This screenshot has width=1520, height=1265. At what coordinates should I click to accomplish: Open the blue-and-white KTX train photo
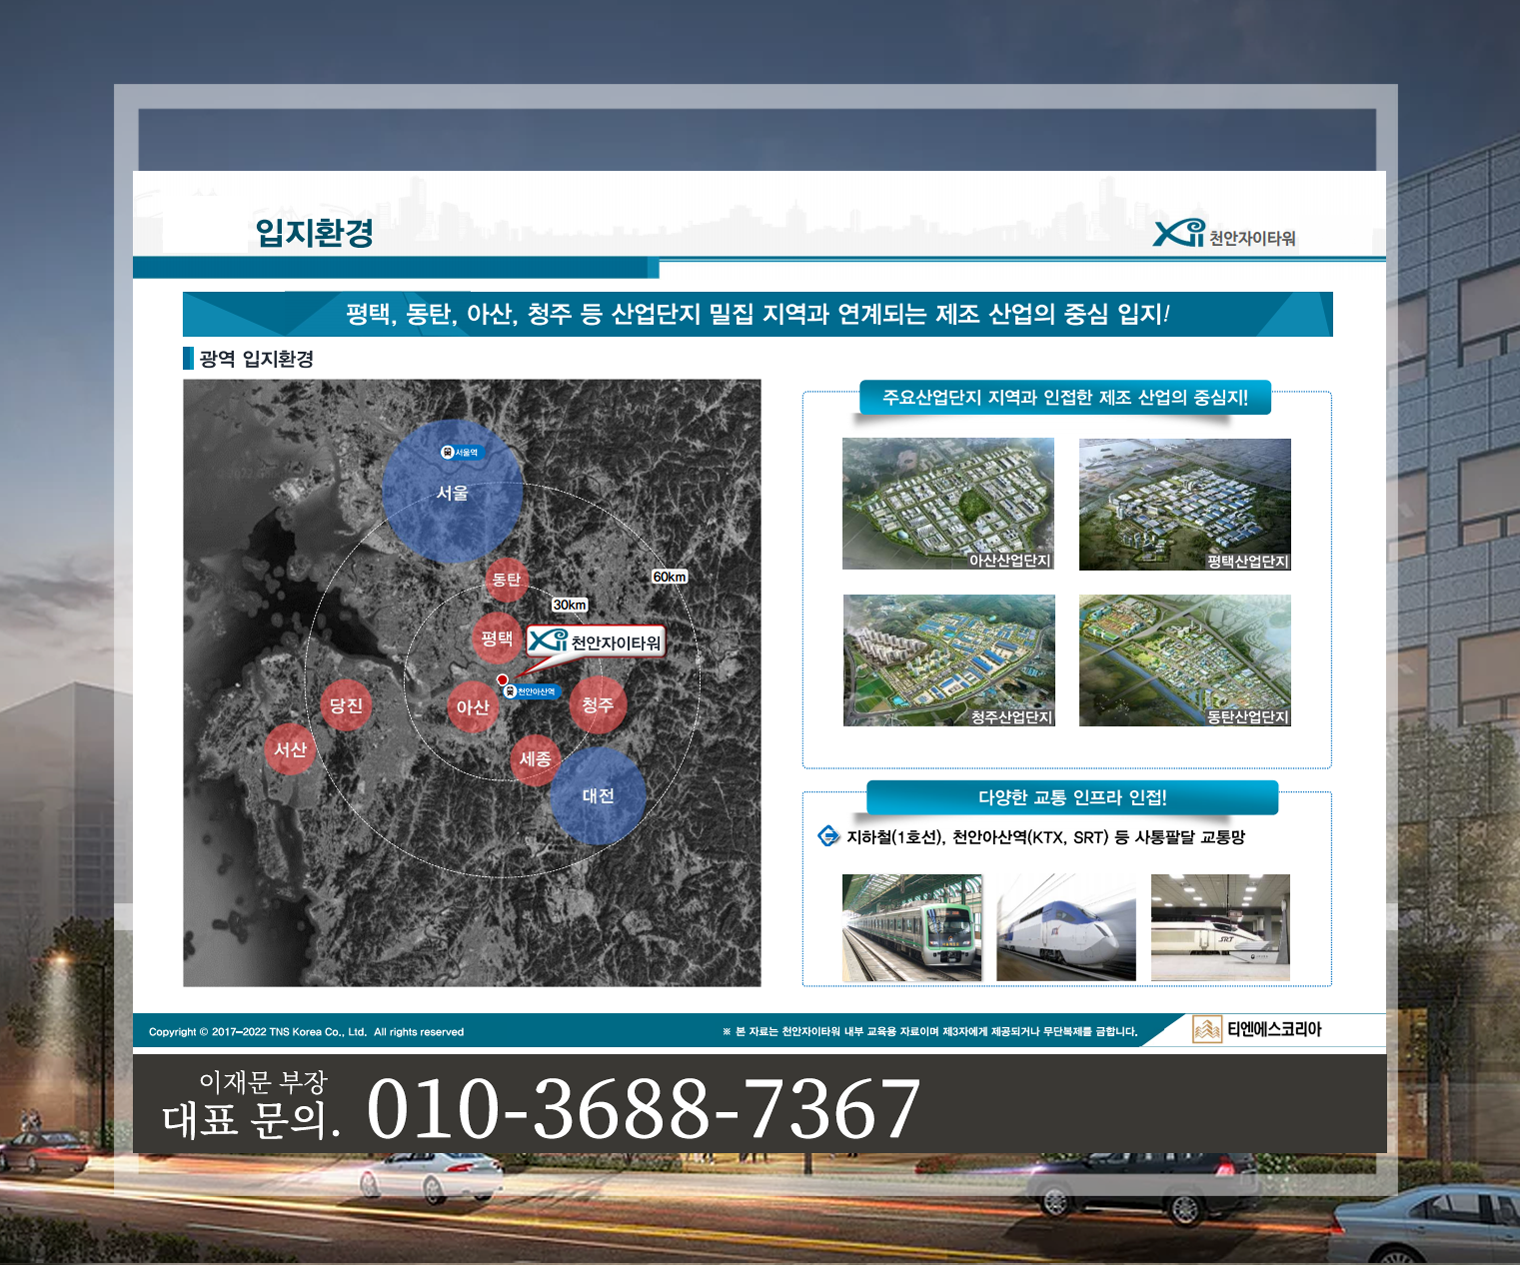click(x=1066, y=927)
